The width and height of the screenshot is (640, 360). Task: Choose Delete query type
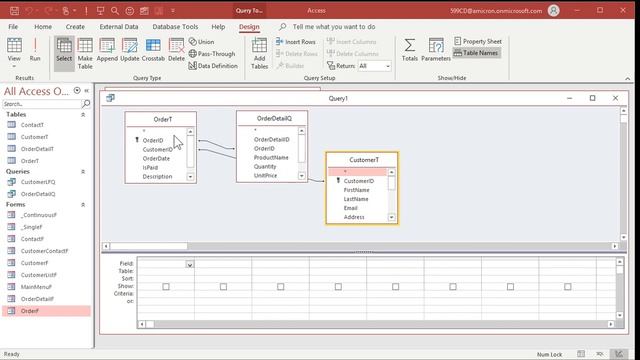(x=176, y=50)
